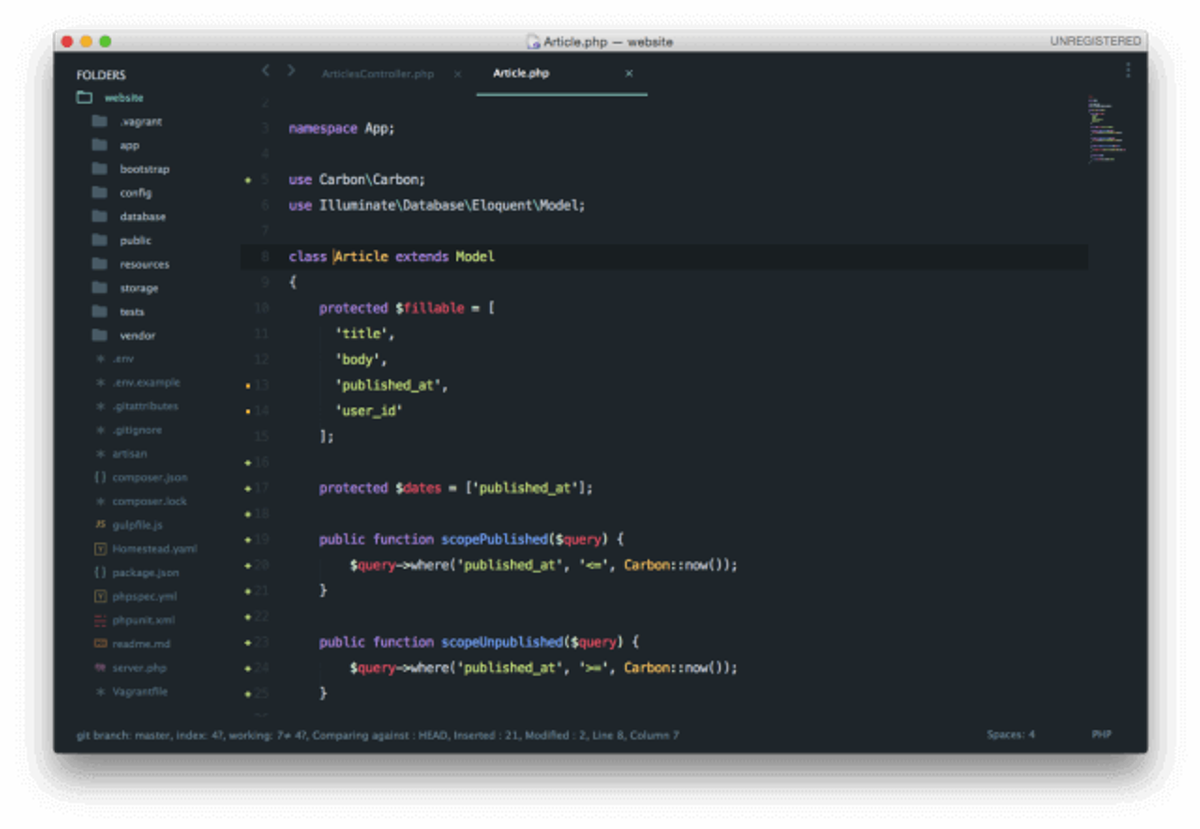Switch to the ArticlesController.php tab
This screenshot has width=1200, height=829.
pyautogui.click(x=377, y=74)
